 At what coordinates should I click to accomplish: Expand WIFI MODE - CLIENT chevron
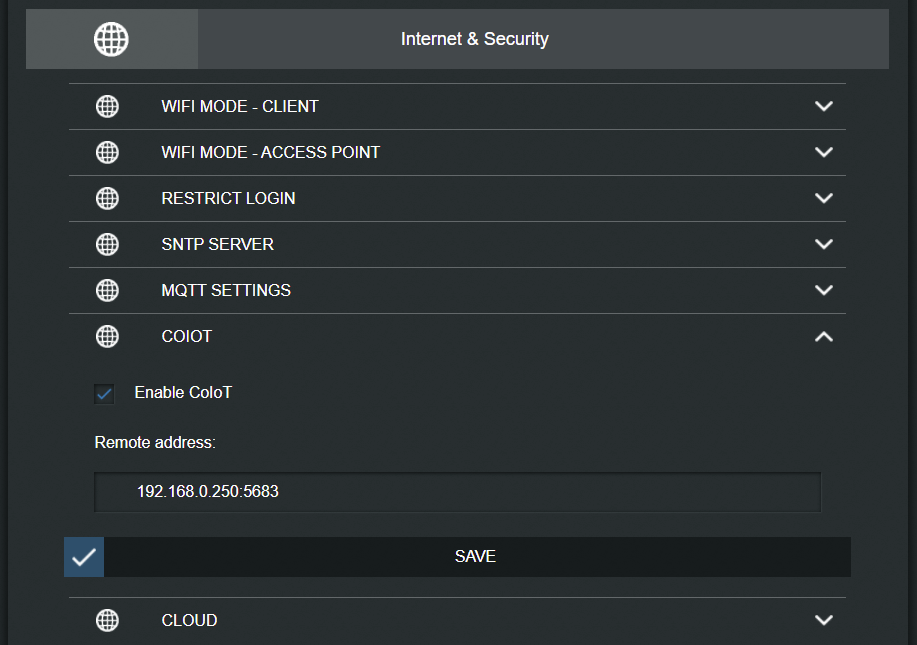coord(824,106)
